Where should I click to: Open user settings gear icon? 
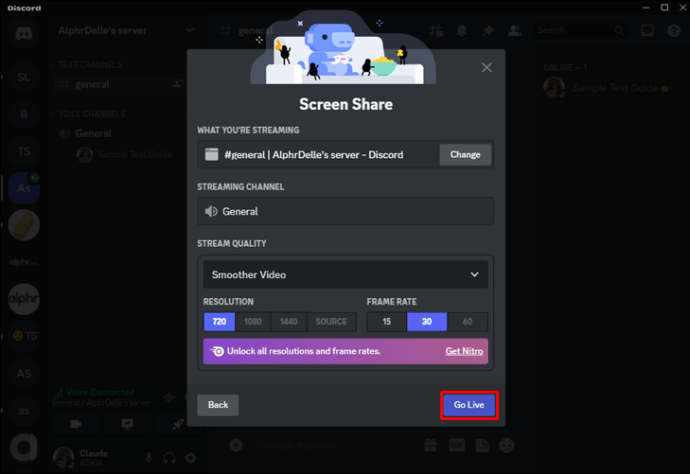[191, 458]
